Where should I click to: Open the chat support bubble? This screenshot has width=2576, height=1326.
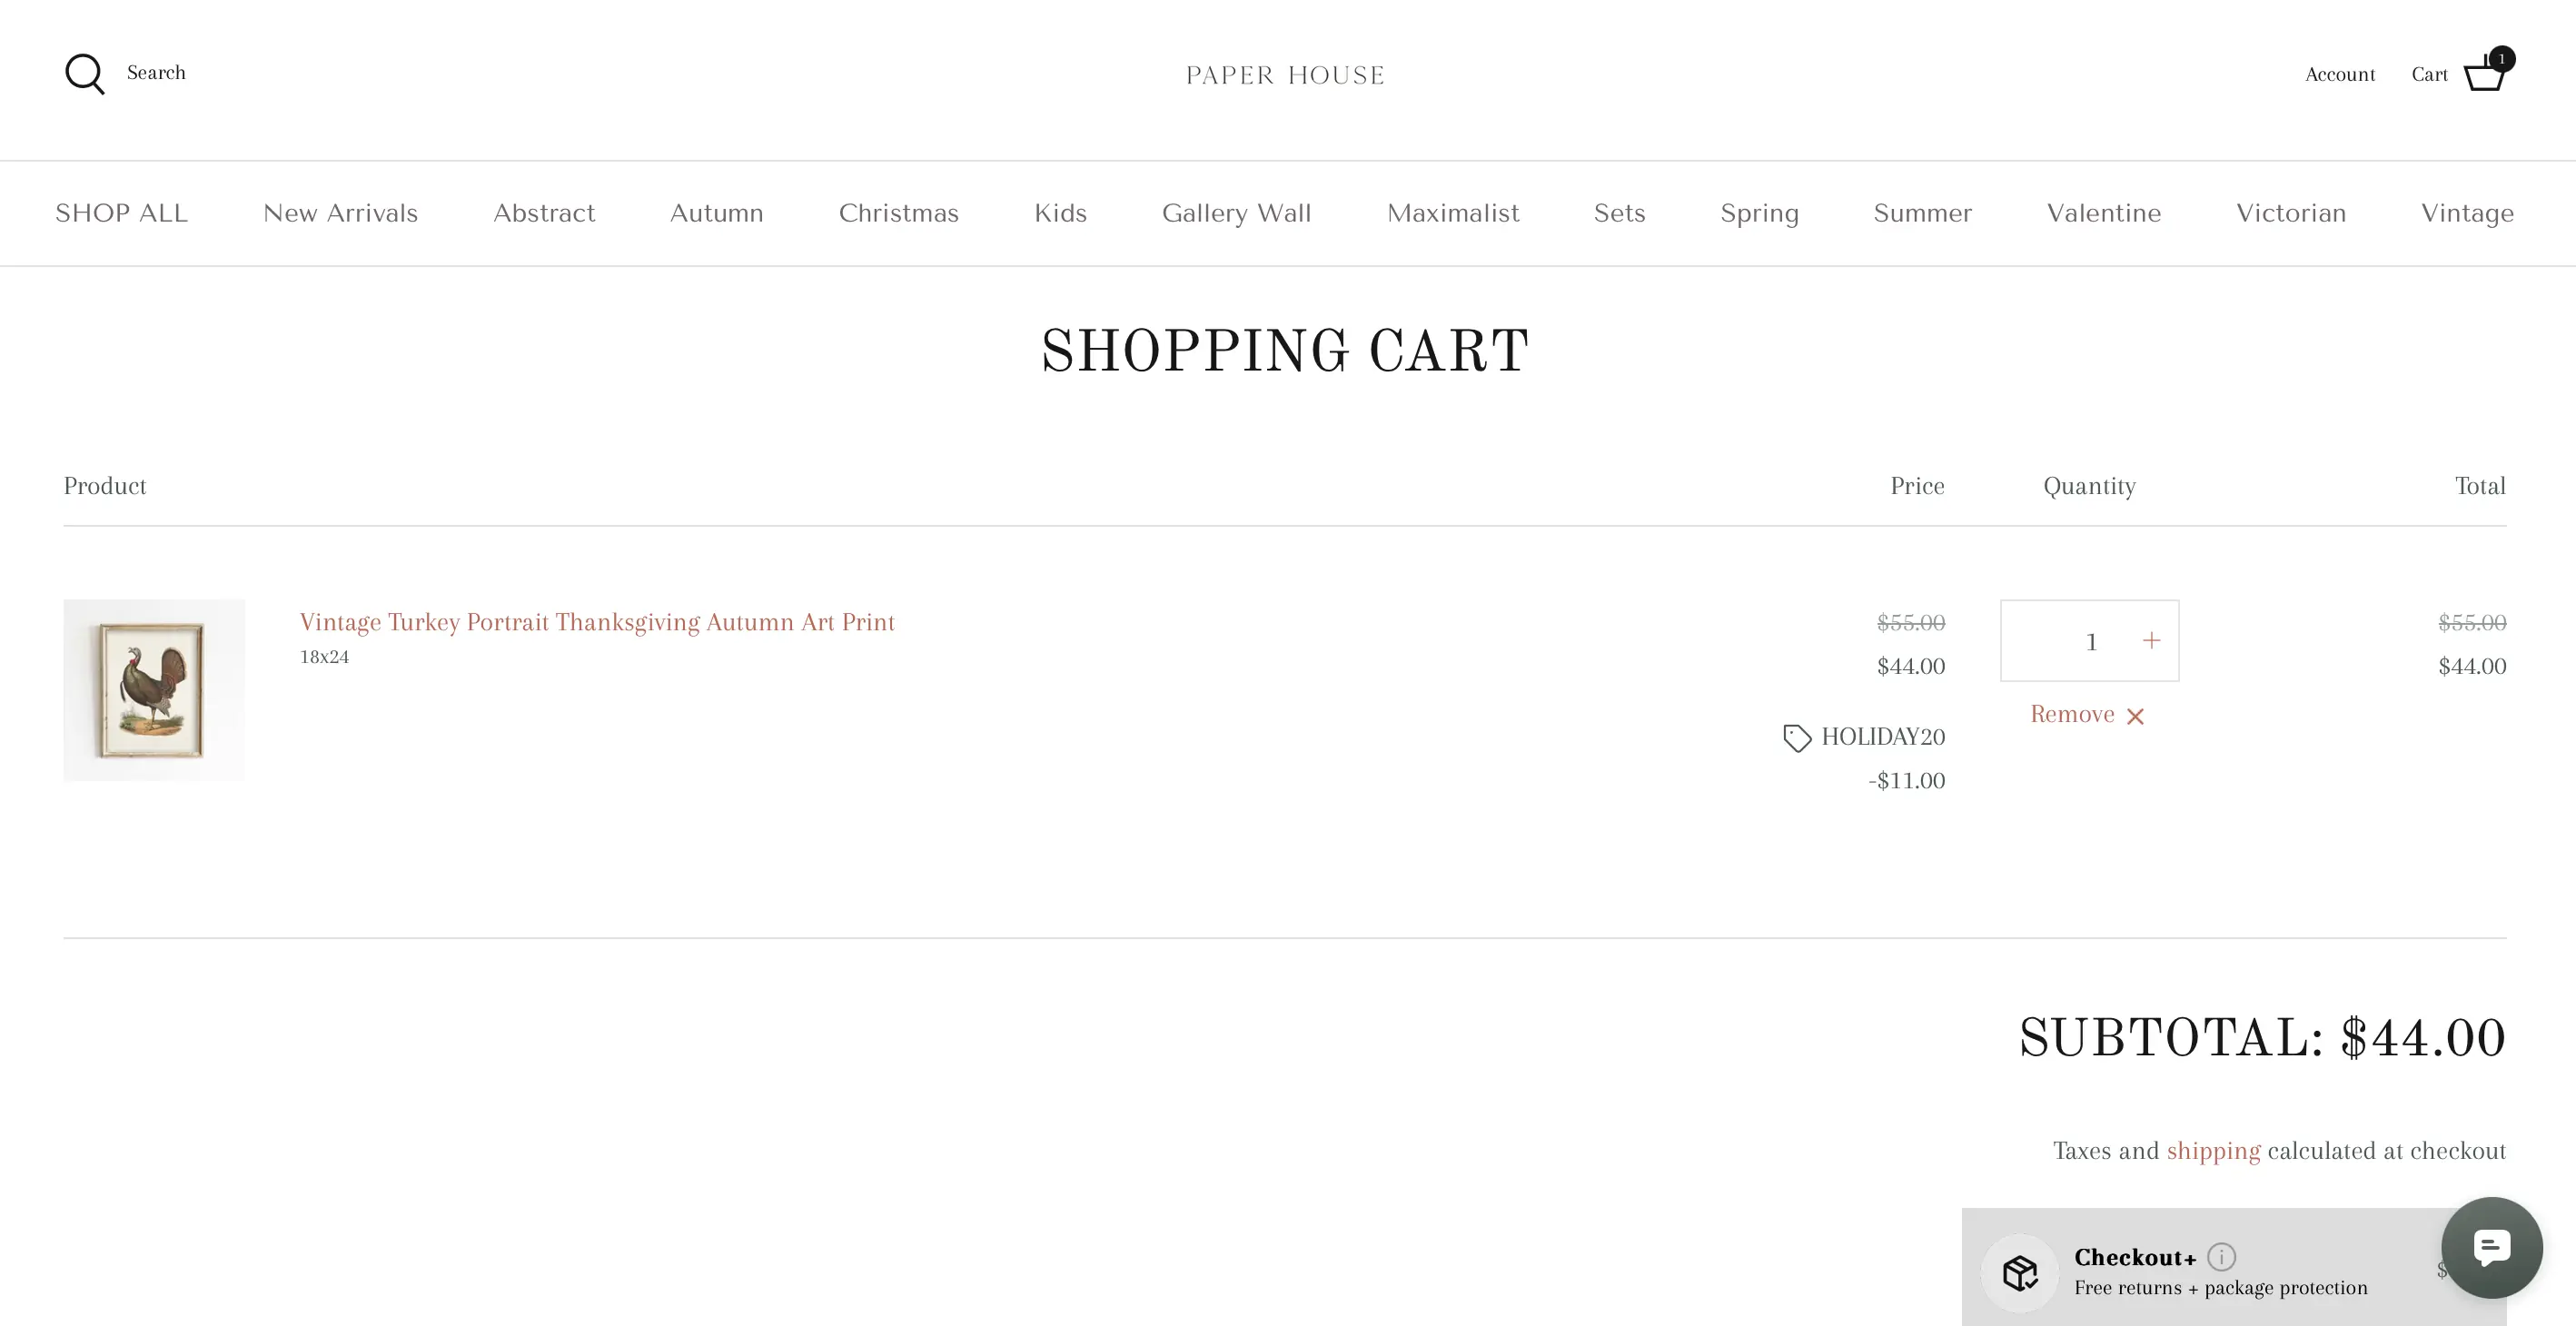point(2491,1247)
